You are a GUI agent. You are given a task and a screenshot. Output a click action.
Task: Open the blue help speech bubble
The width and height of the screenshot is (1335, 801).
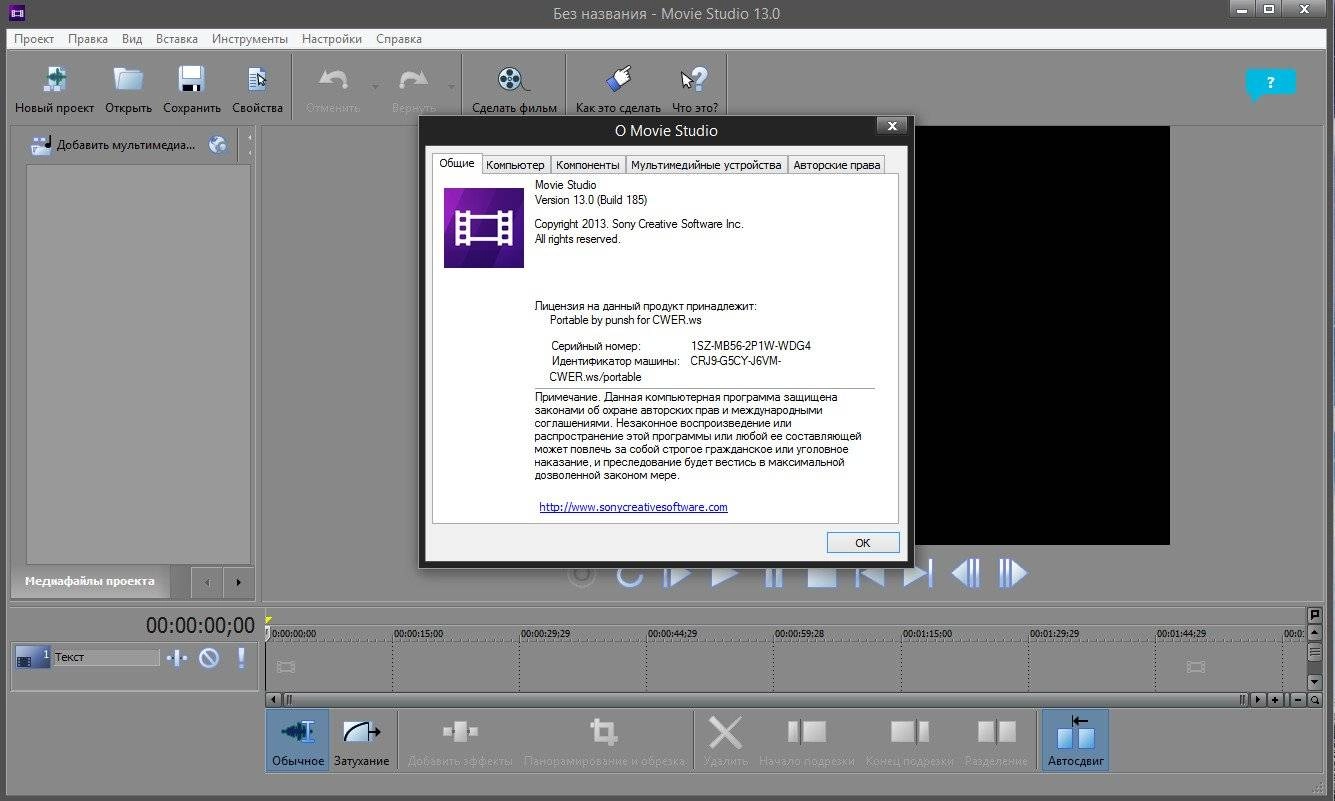[1270, 84]
